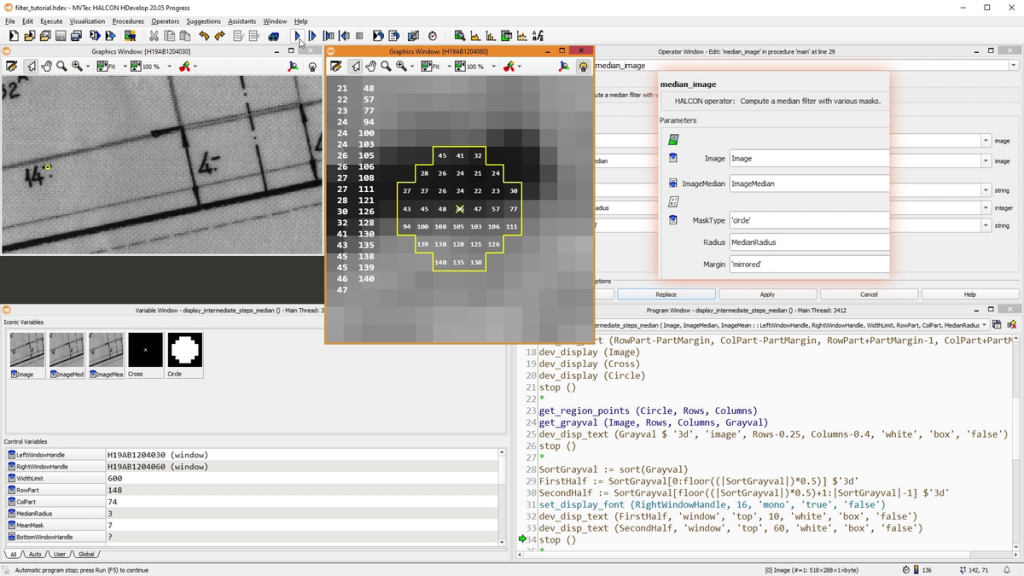1024x576 pixels.
Task: Switch to the Global variables tab
Action: (87, 554)
